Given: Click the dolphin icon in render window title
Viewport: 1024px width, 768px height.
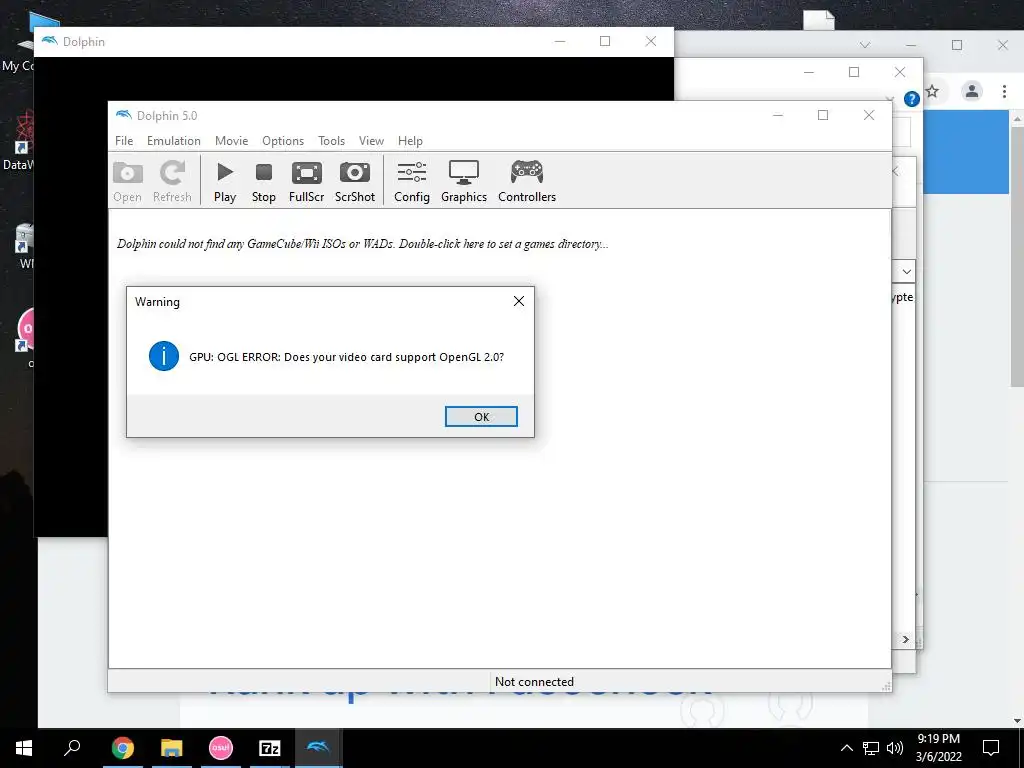Looking at the screenshot, I should point(50,41).
